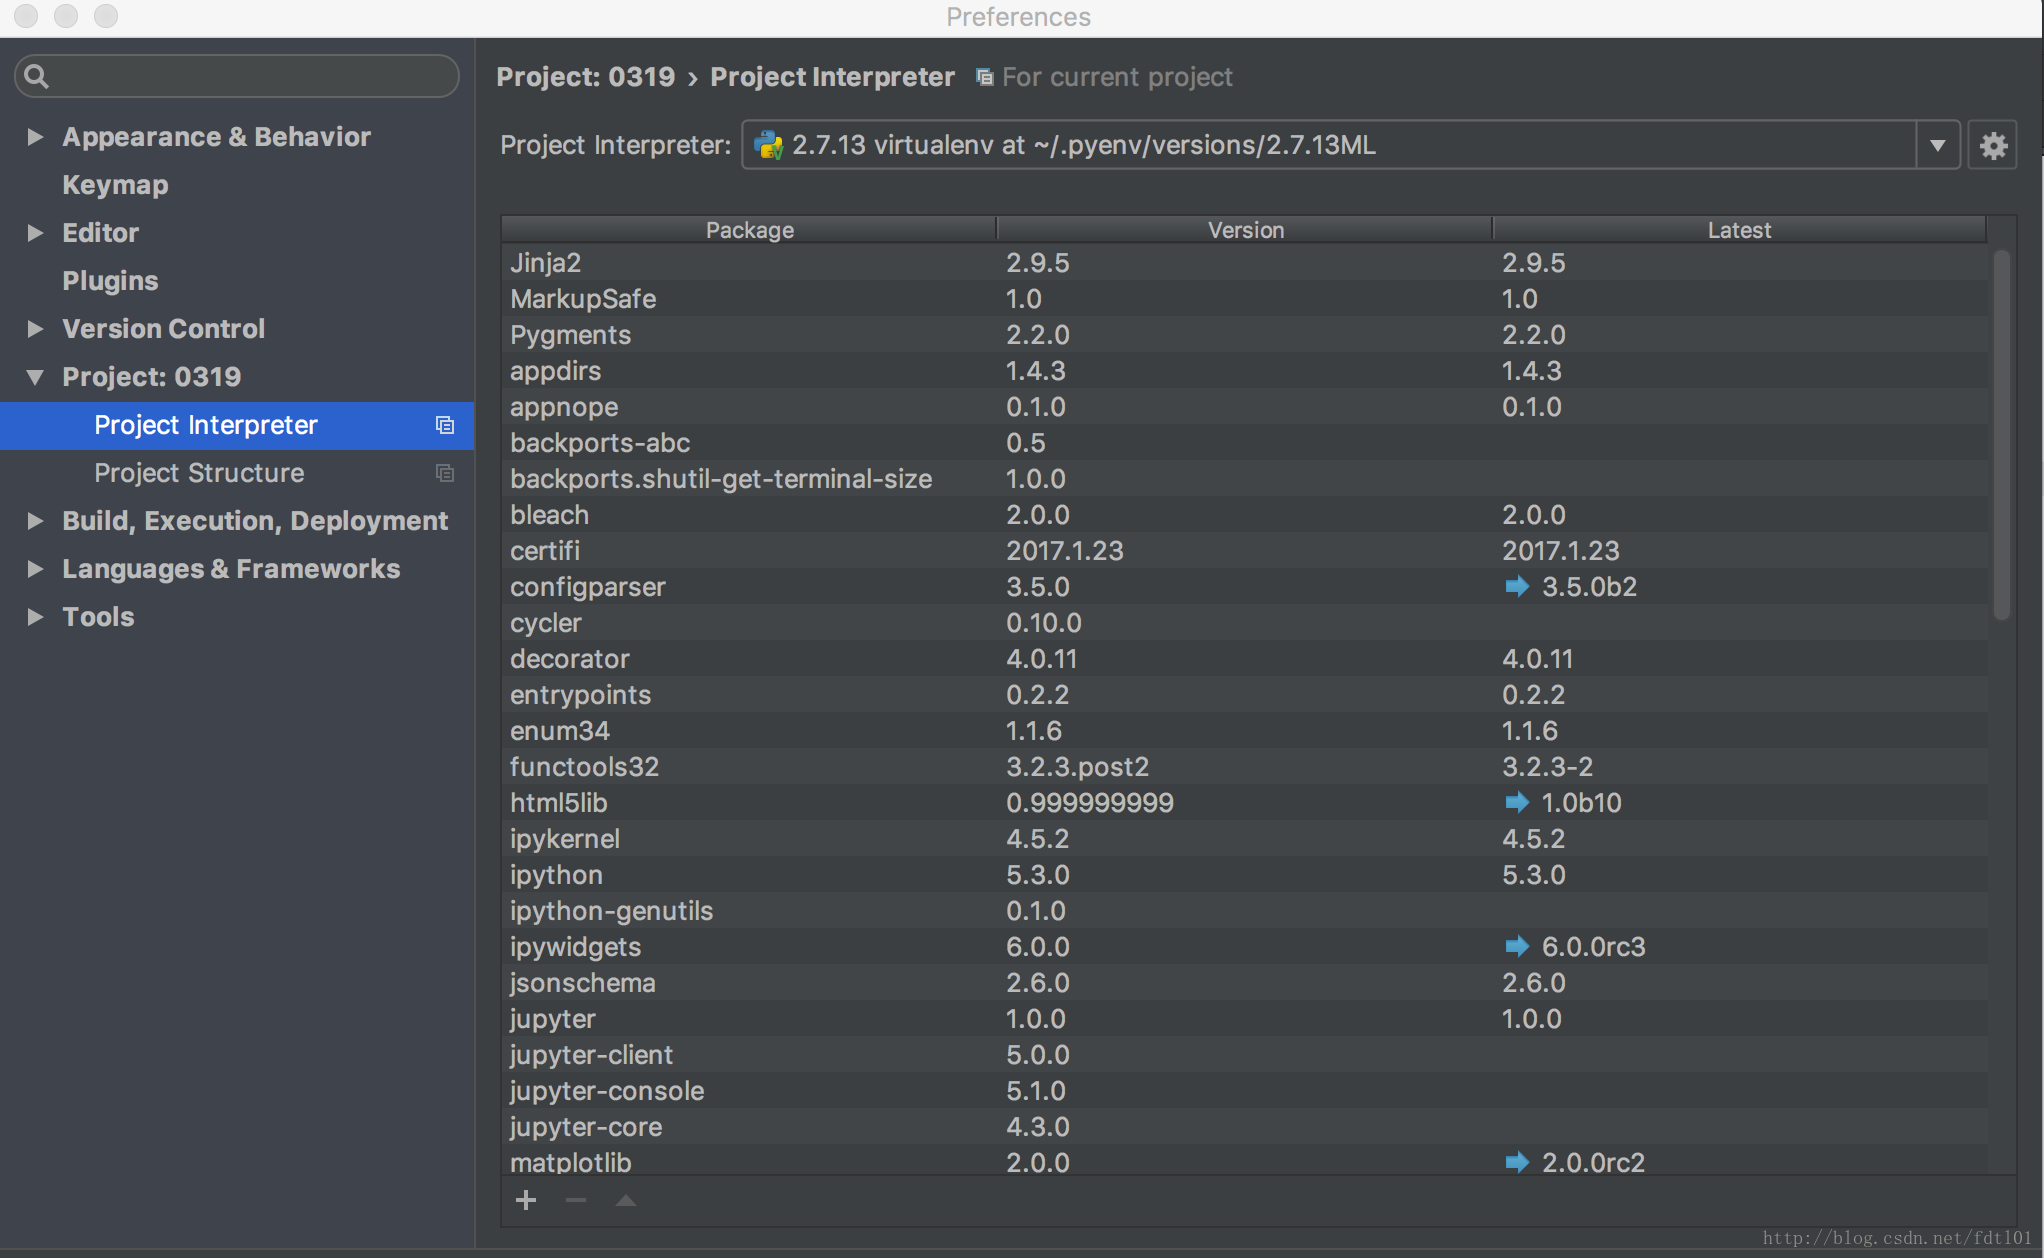Image resolution: width=2044 pixels, height=1258 pixels.
Task: Open Appearance & Behavior settings
Action: click(216, 137)
